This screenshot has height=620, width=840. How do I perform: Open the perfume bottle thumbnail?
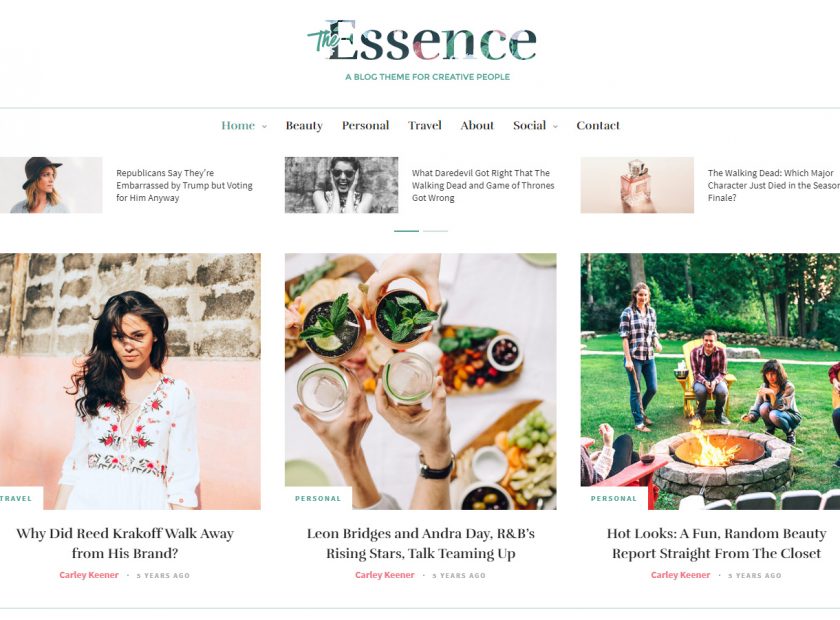637,185
